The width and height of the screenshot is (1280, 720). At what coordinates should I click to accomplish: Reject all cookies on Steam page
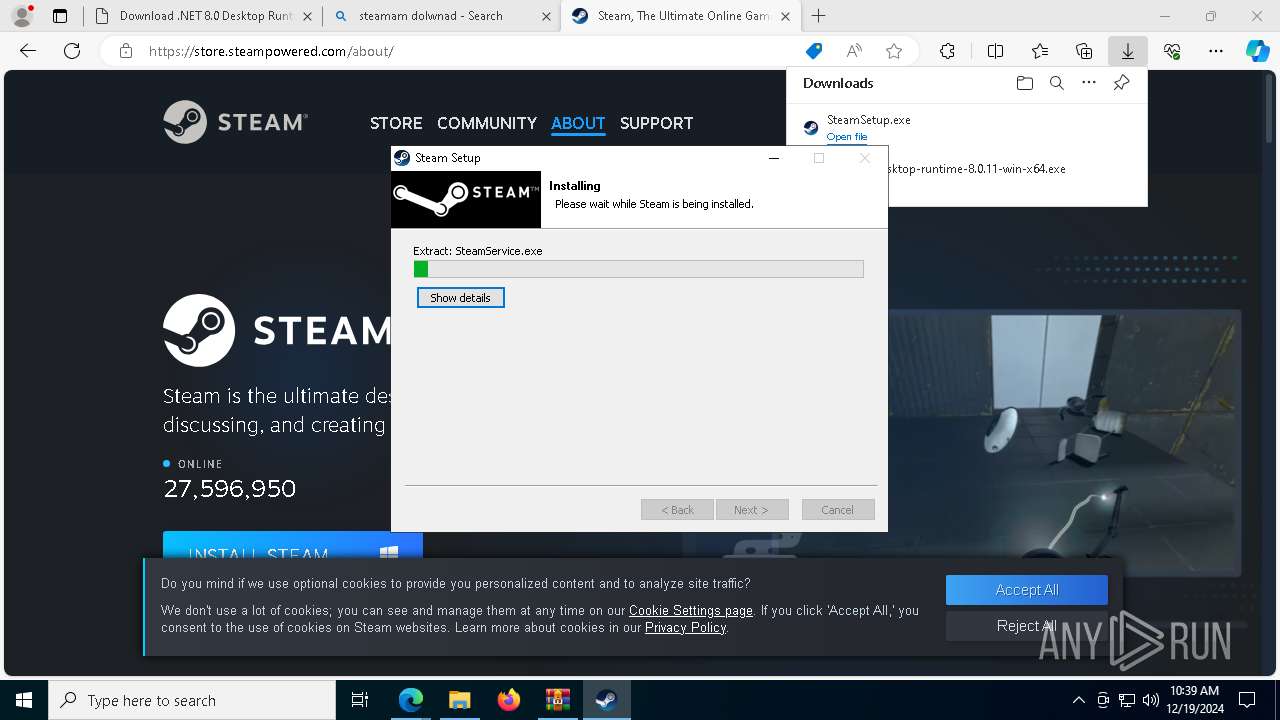1027,626
